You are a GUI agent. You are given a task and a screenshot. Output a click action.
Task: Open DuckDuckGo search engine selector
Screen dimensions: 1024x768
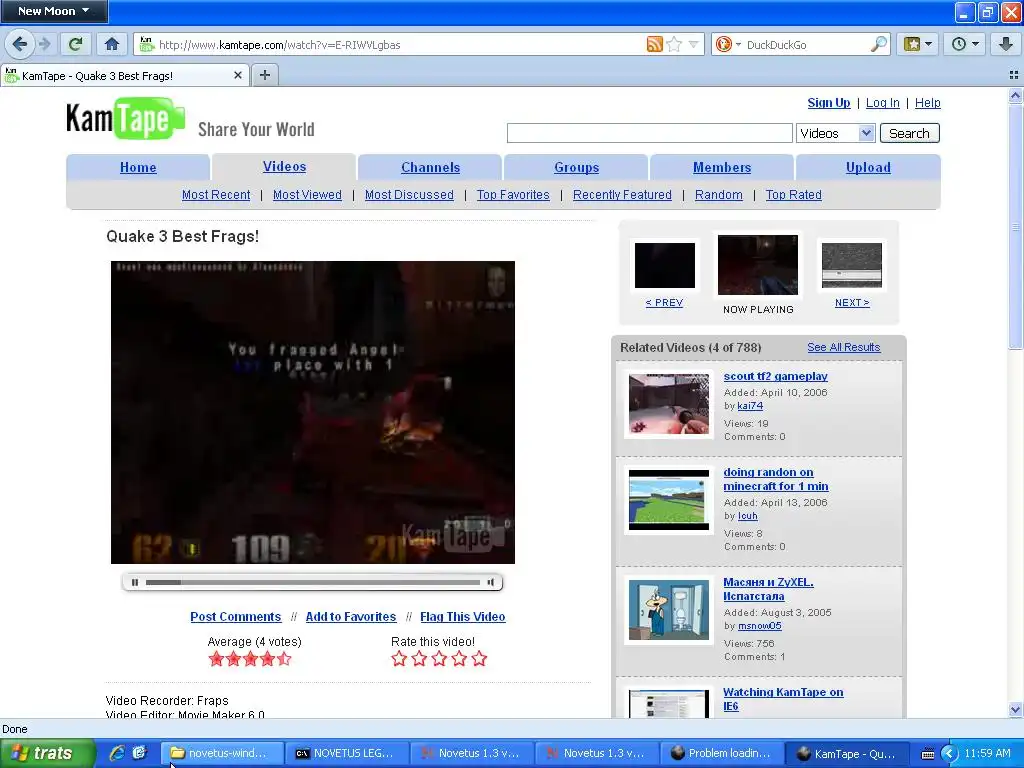pos(728,44)
